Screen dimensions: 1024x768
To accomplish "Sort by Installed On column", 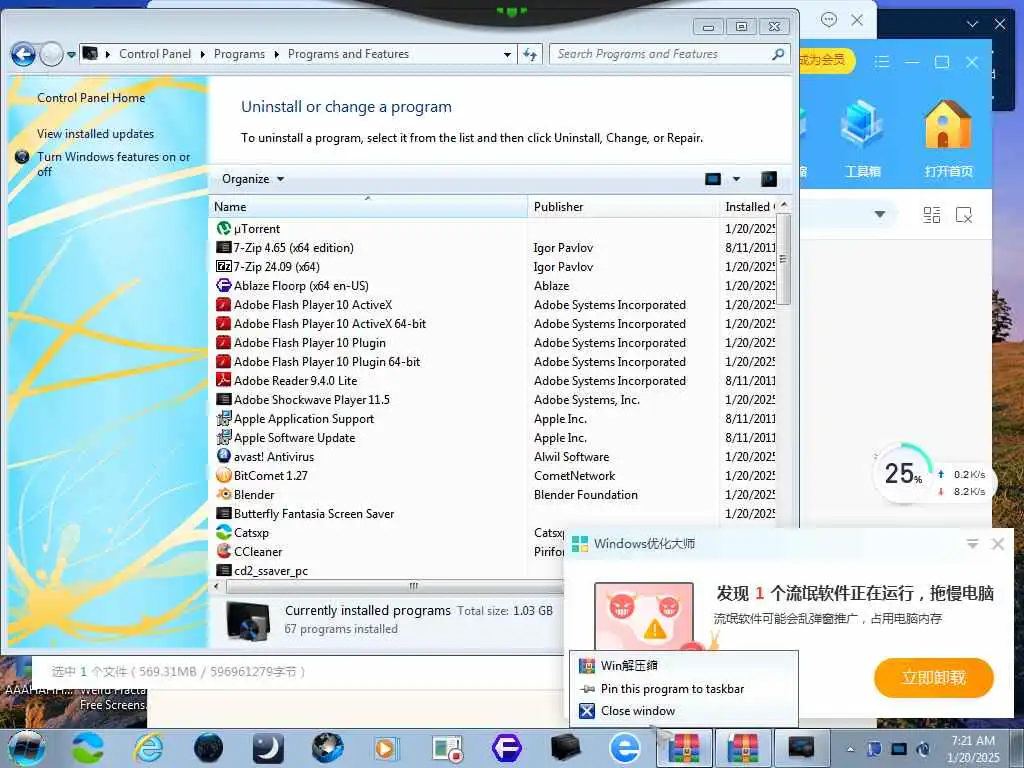I will 747,206.
